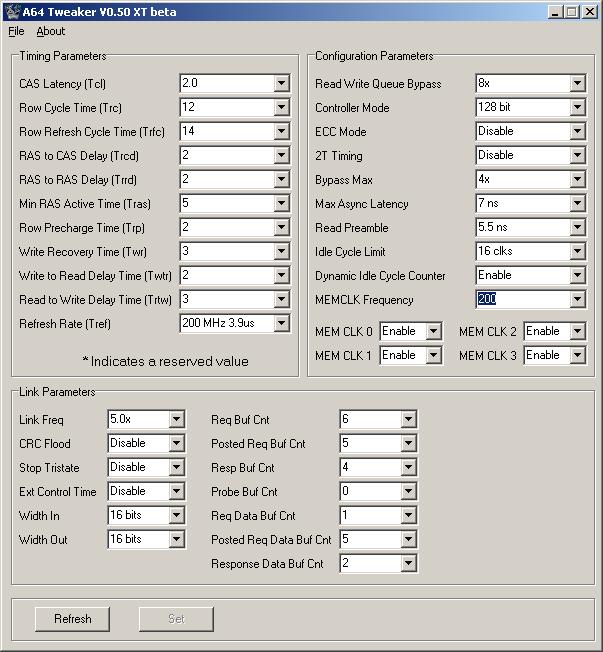Open the Bypass Max dropdown

point(577,180)
